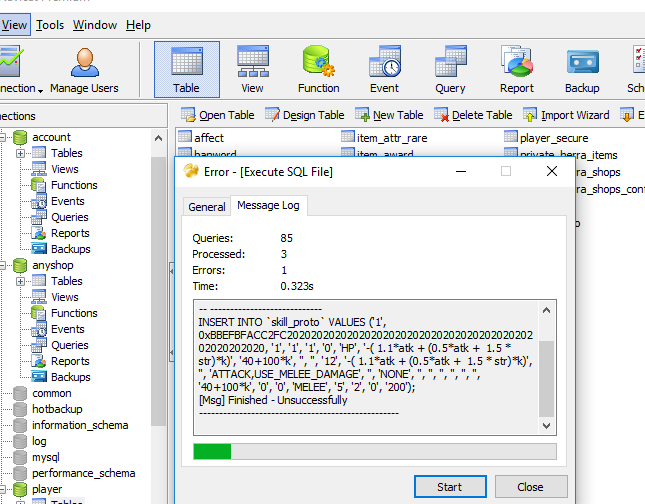Select the hotbackup database

[57, 409]
